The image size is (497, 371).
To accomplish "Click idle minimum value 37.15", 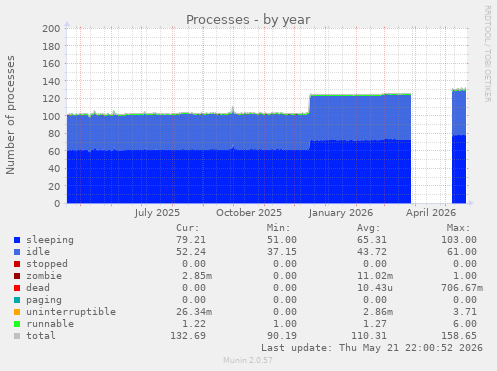I will (282, 252).
